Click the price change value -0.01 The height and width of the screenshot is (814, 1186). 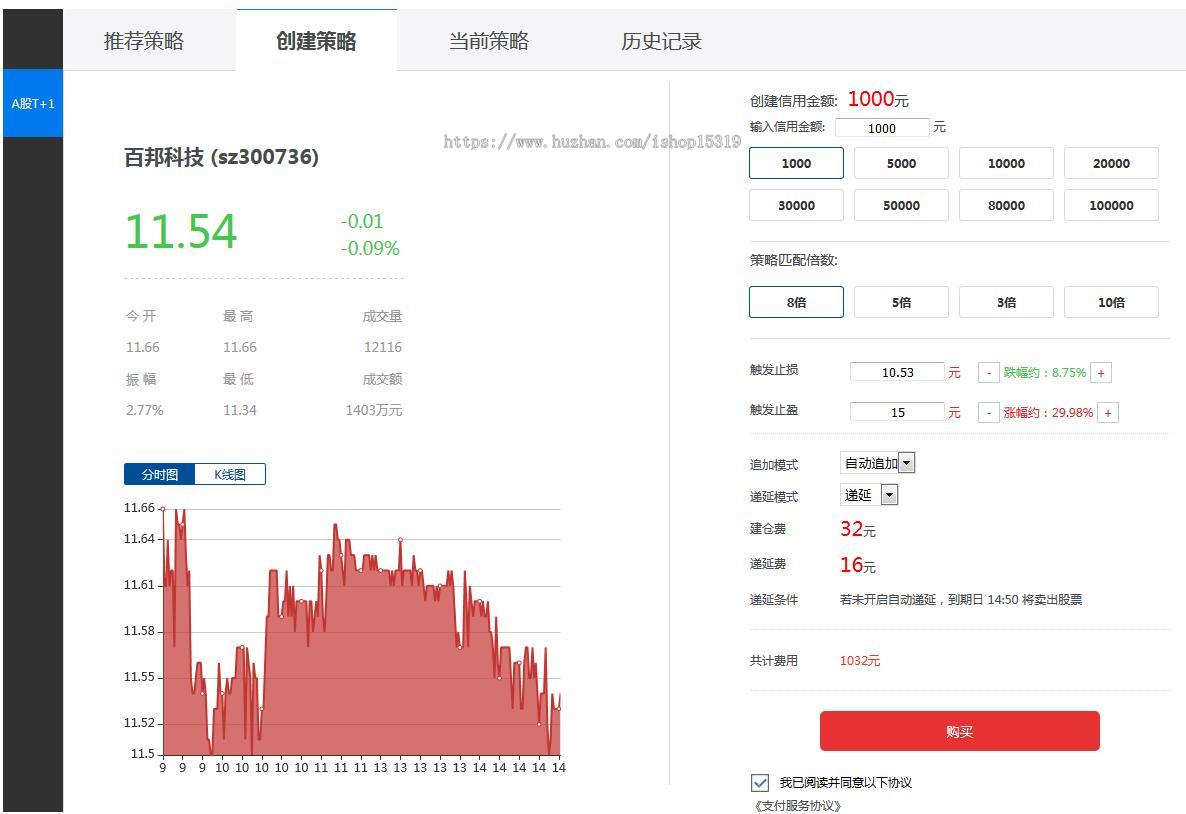(362, 221)
